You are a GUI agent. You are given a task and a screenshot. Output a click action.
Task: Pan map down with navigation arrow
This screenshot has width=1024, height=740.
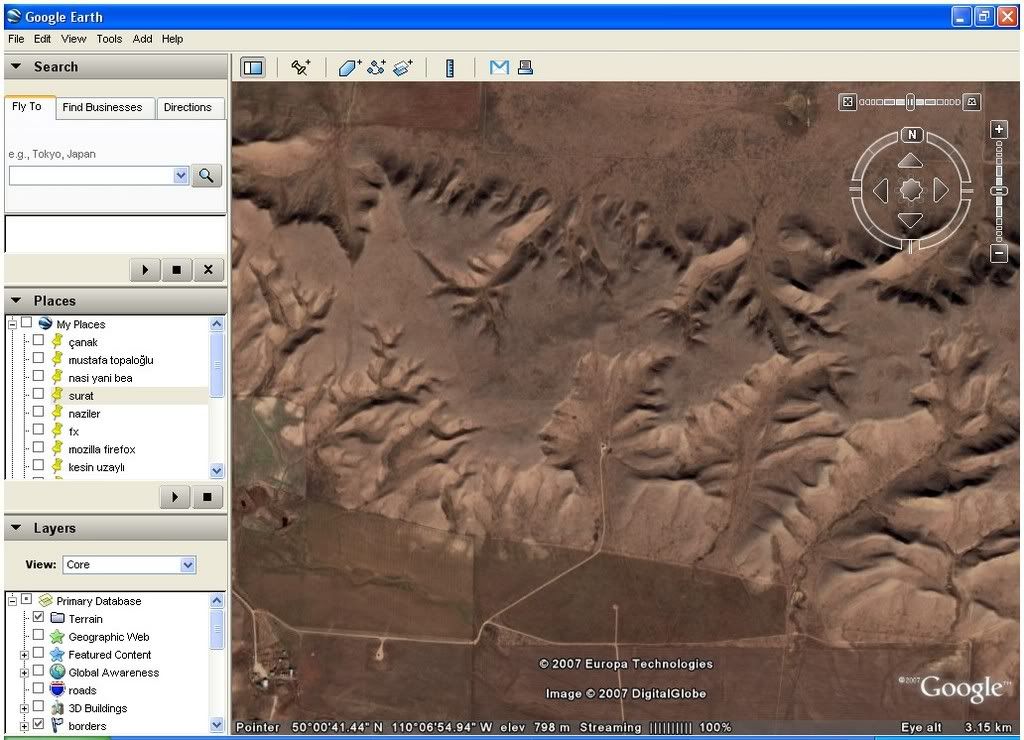pos(910,220)
